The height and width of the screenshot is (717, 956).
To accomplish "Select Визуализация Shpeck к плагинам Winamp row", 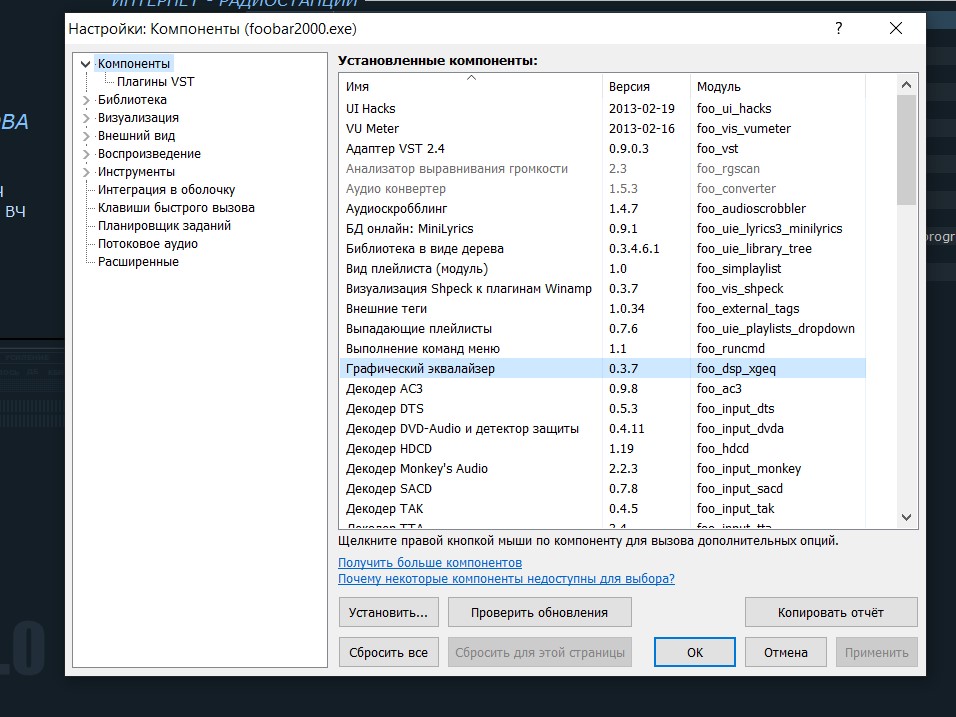I will coord(602,289).
